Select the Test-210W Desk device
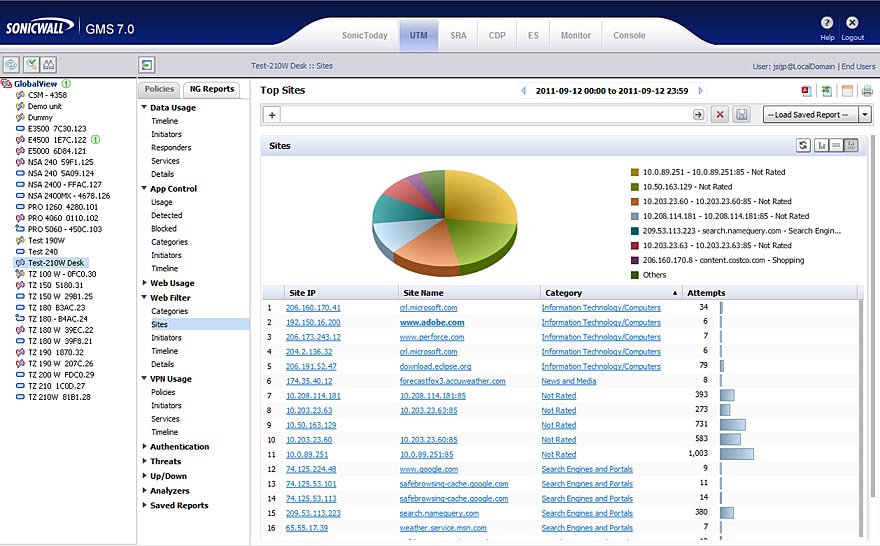The height and width of the screenshot is (546, 880). pos(56,263)
